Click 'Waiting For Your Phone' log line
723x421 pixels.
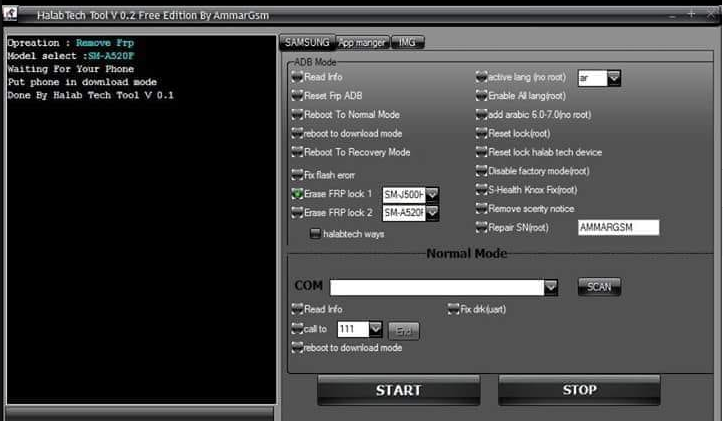tap(71, 69)
